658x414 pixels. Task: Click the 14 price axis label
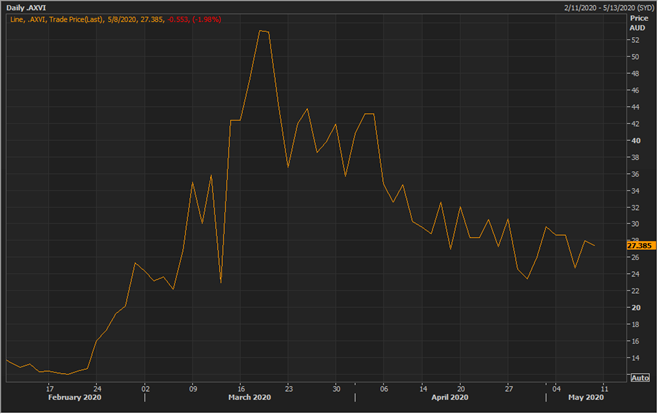tap(635, 358)
